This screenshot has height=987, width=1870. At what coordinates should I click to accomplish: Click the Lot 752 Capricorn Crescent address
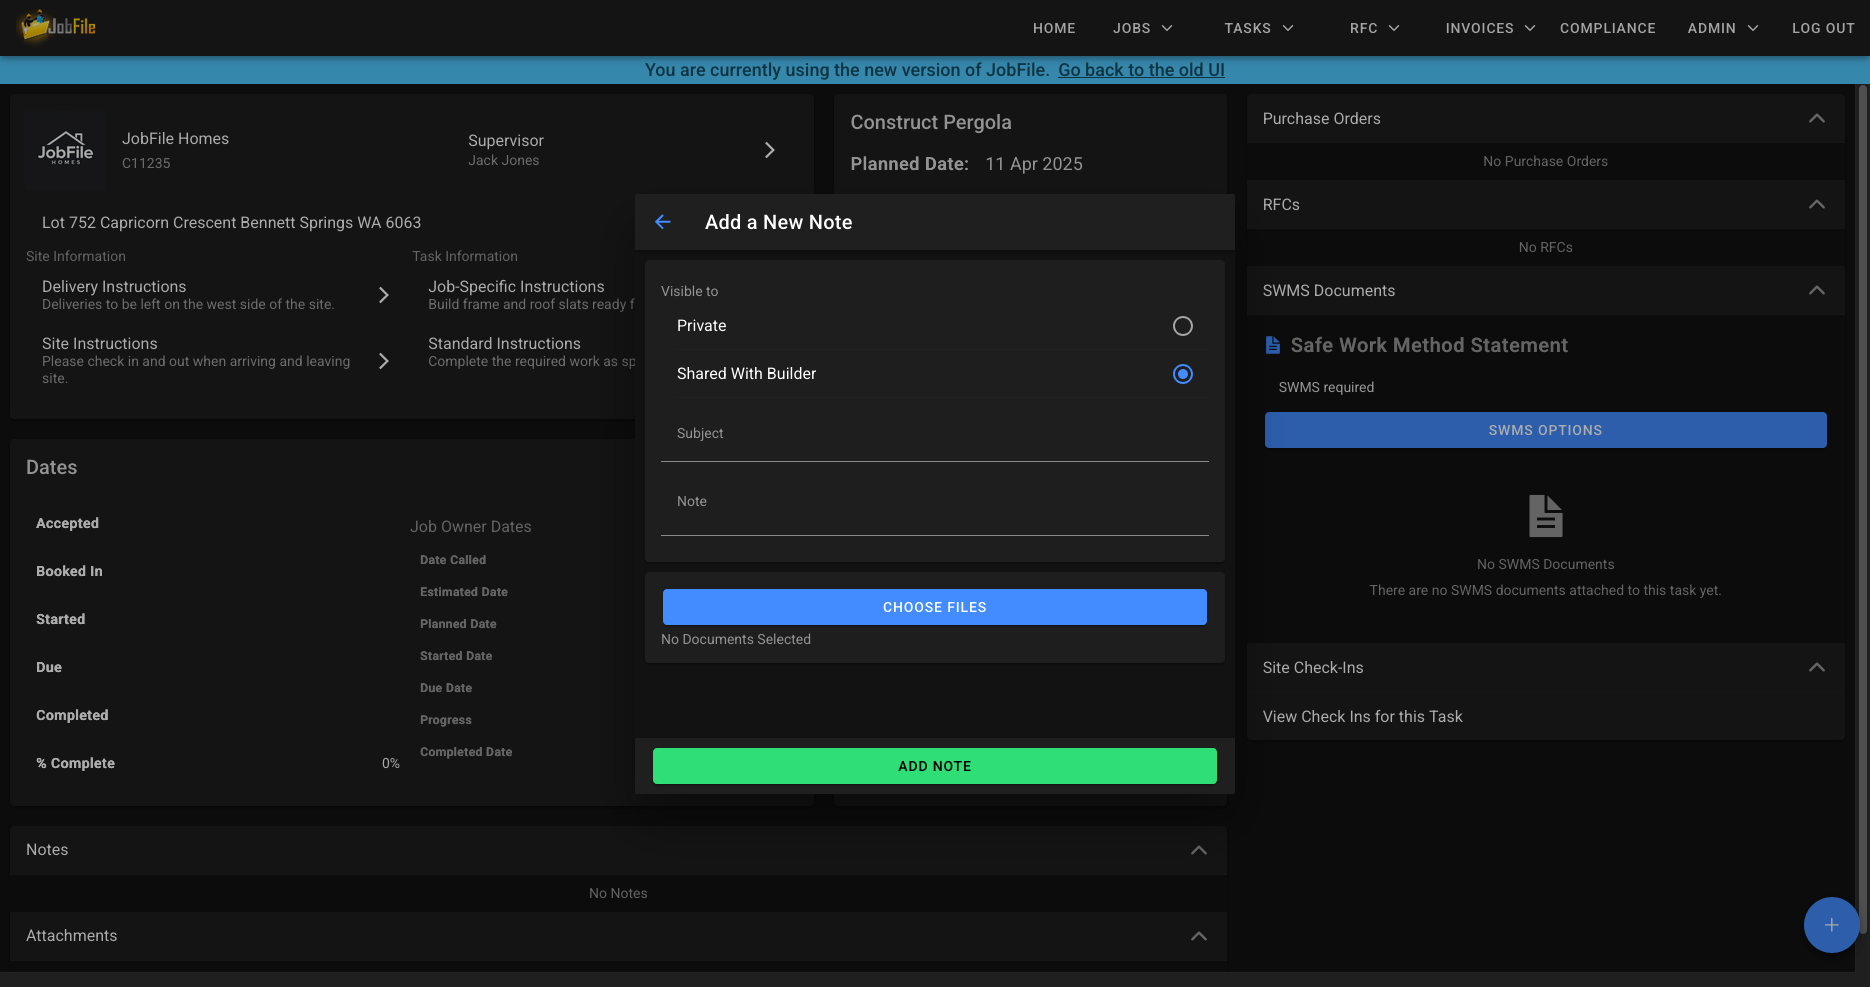pyautogui.click(x=231, y=223)
